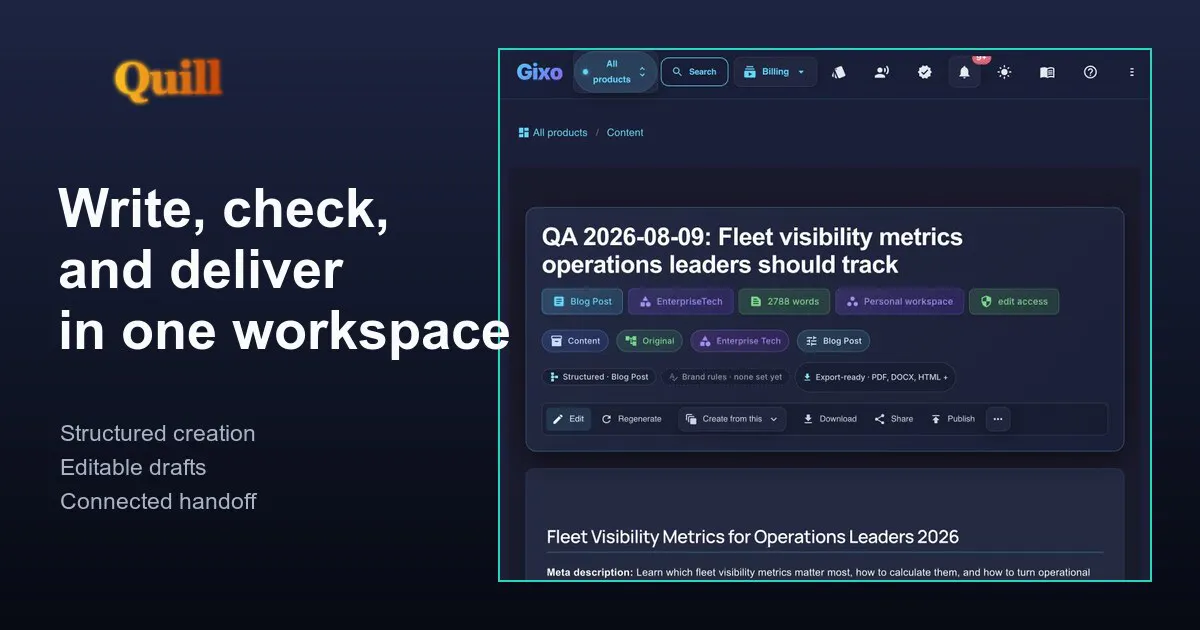The width and height of the screenshot is (1200, 630).
Task: Open the header vertical dots menu
Action: (x=1132, y=72)
